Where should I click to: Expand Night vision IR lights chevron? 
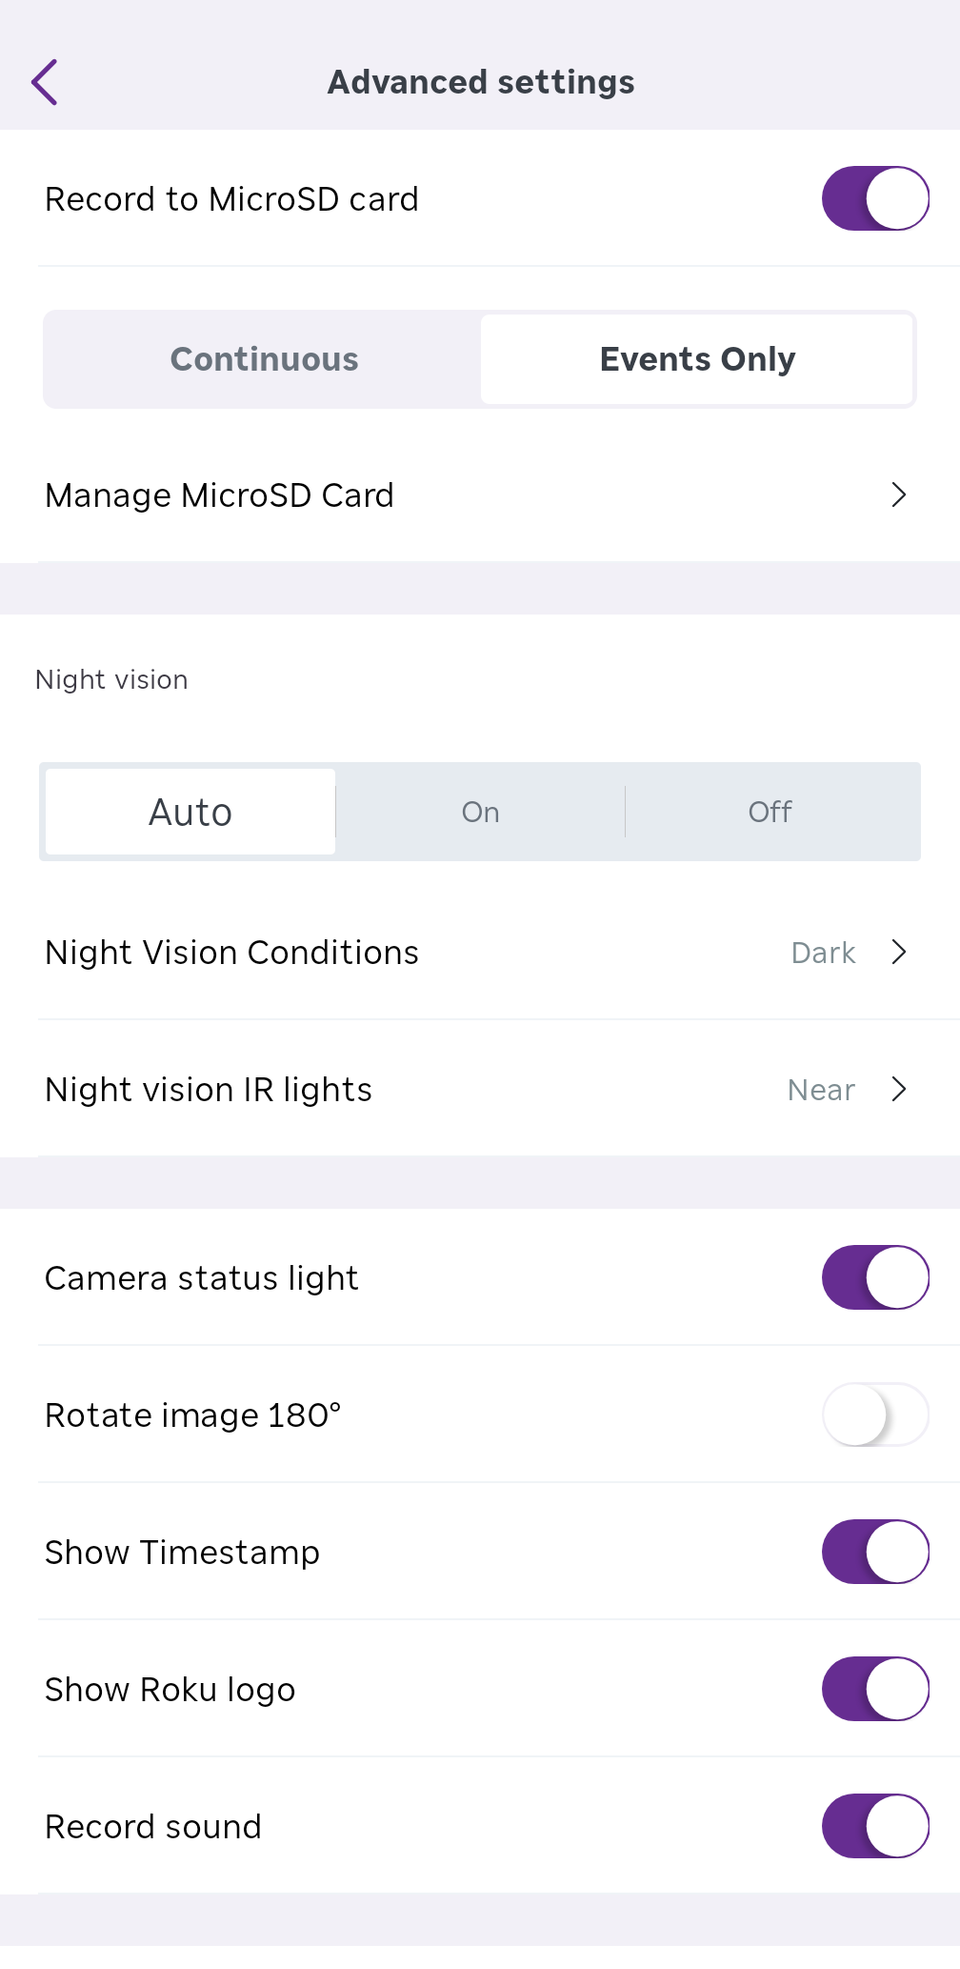[x=898, y=1089]
